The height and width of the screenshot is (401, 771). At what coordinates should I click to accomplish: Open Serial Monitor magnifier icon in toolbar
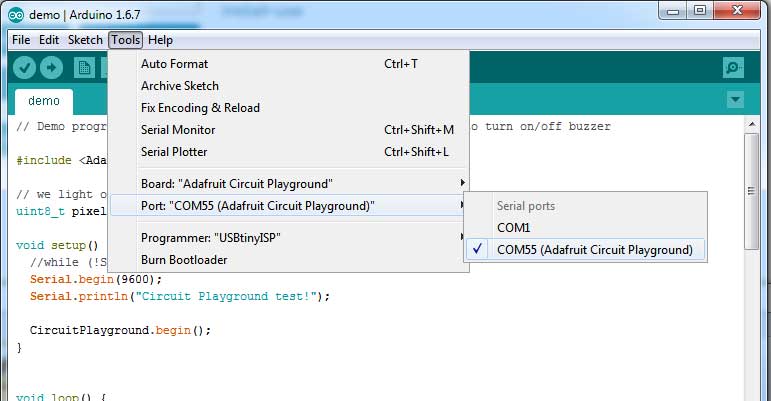(734, 68)
